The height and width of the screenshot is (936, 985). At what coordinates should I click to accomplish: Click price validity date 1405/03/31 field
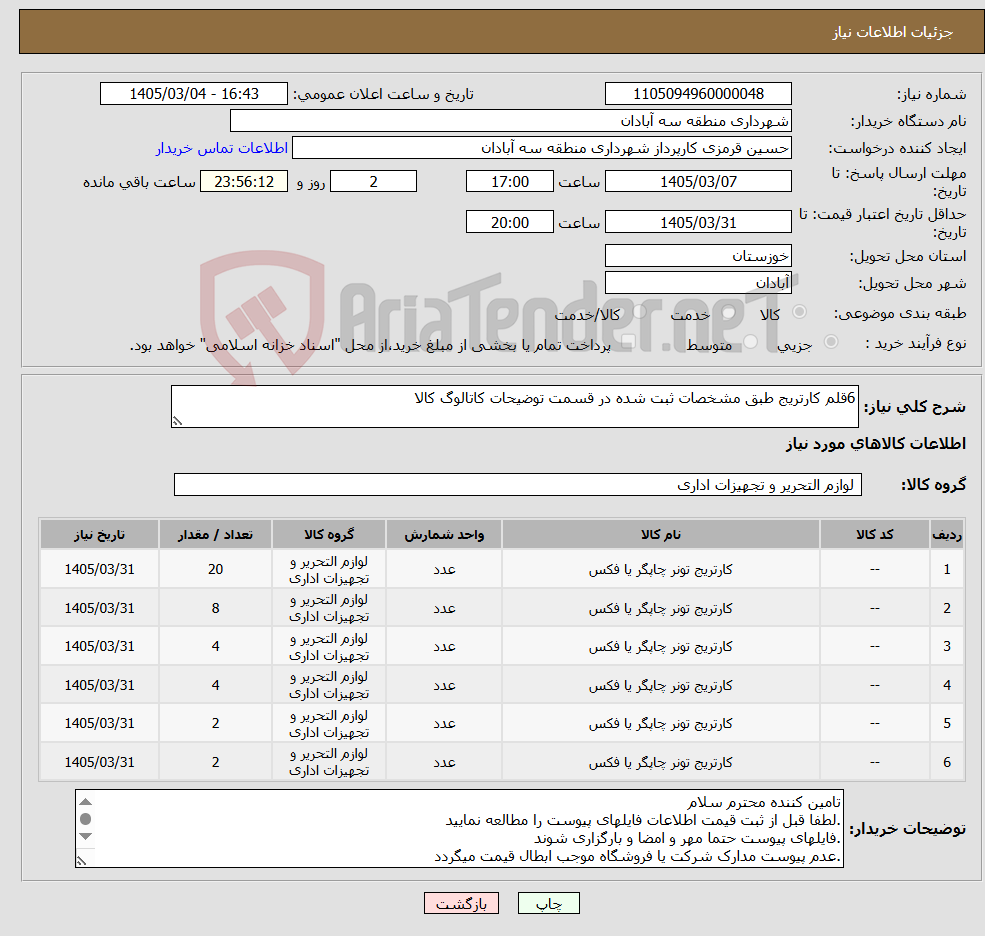(x=698, y=222)
